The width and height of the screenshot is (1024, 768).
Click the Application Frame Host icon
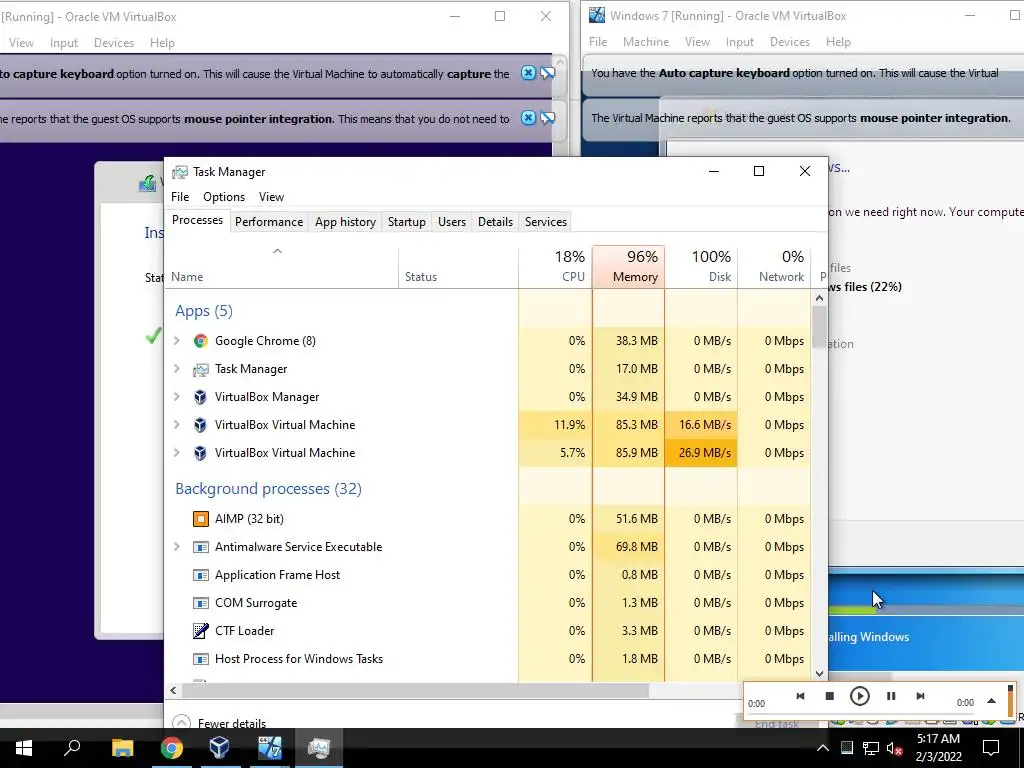point(200,575)
